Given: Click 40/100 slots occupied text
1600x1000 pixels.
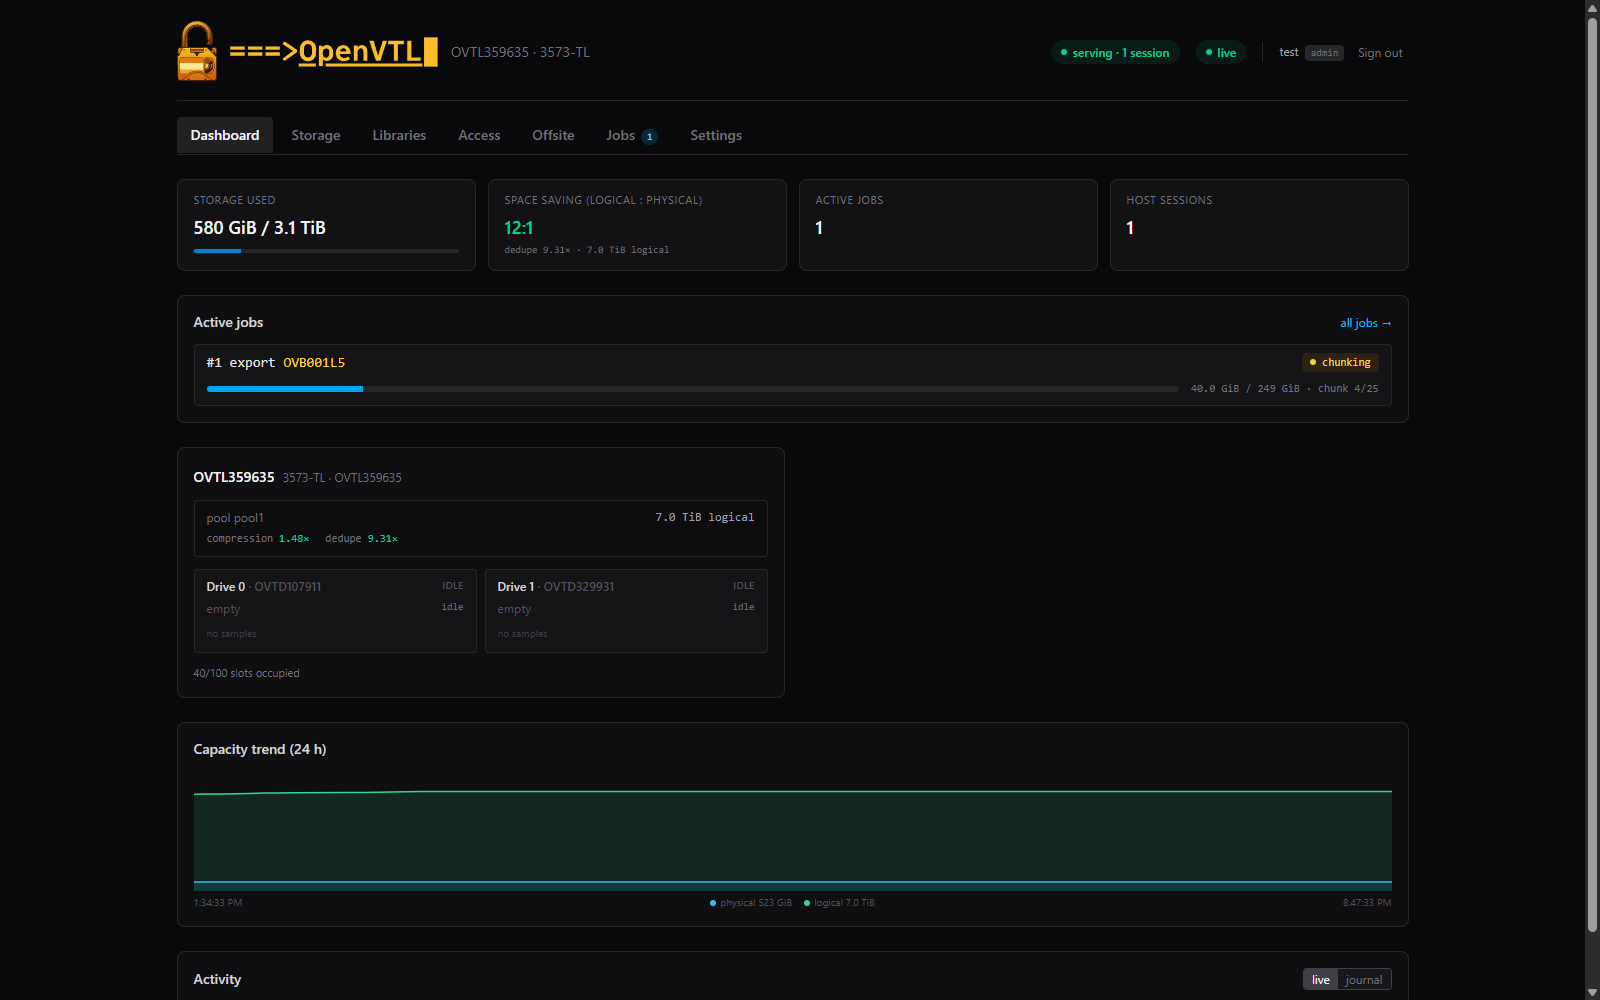Looking at the screenshot, I should tap(246, 673).
